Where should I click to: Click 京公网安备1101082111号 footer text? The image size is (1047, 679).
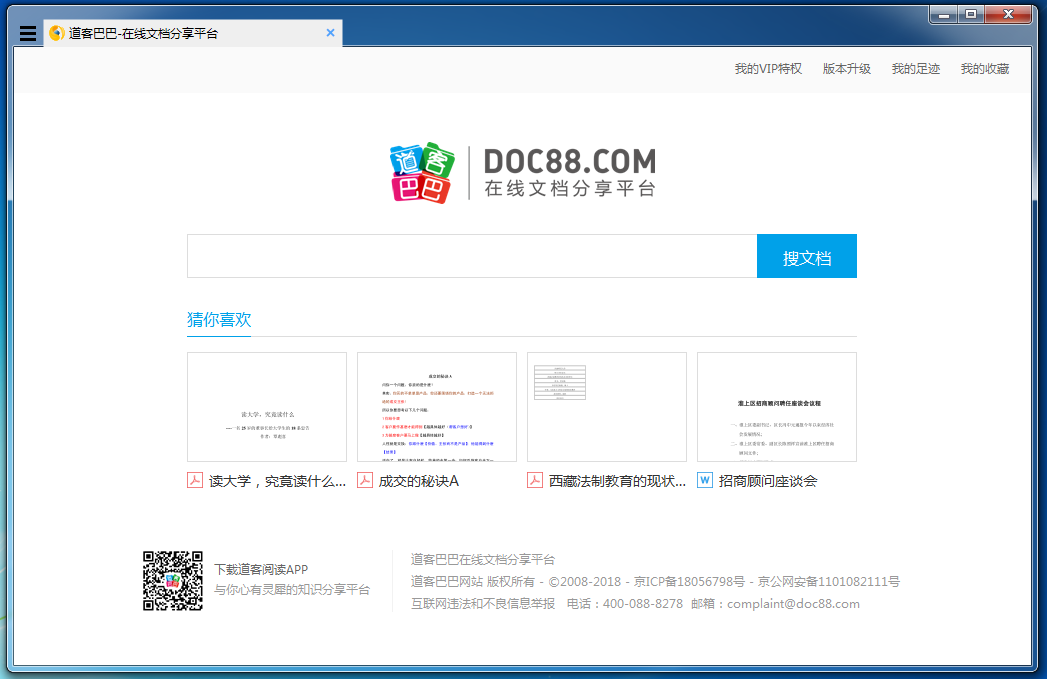point(829,582)
